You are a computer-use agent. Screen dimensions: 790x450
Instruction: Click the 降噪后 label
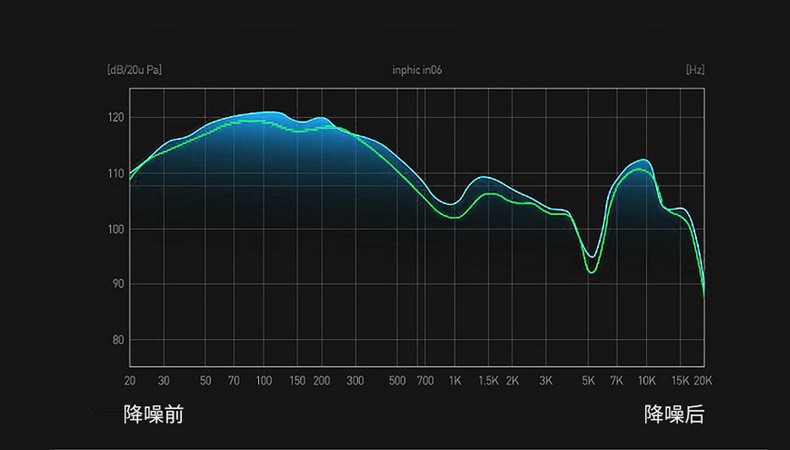tap(674, 414)
